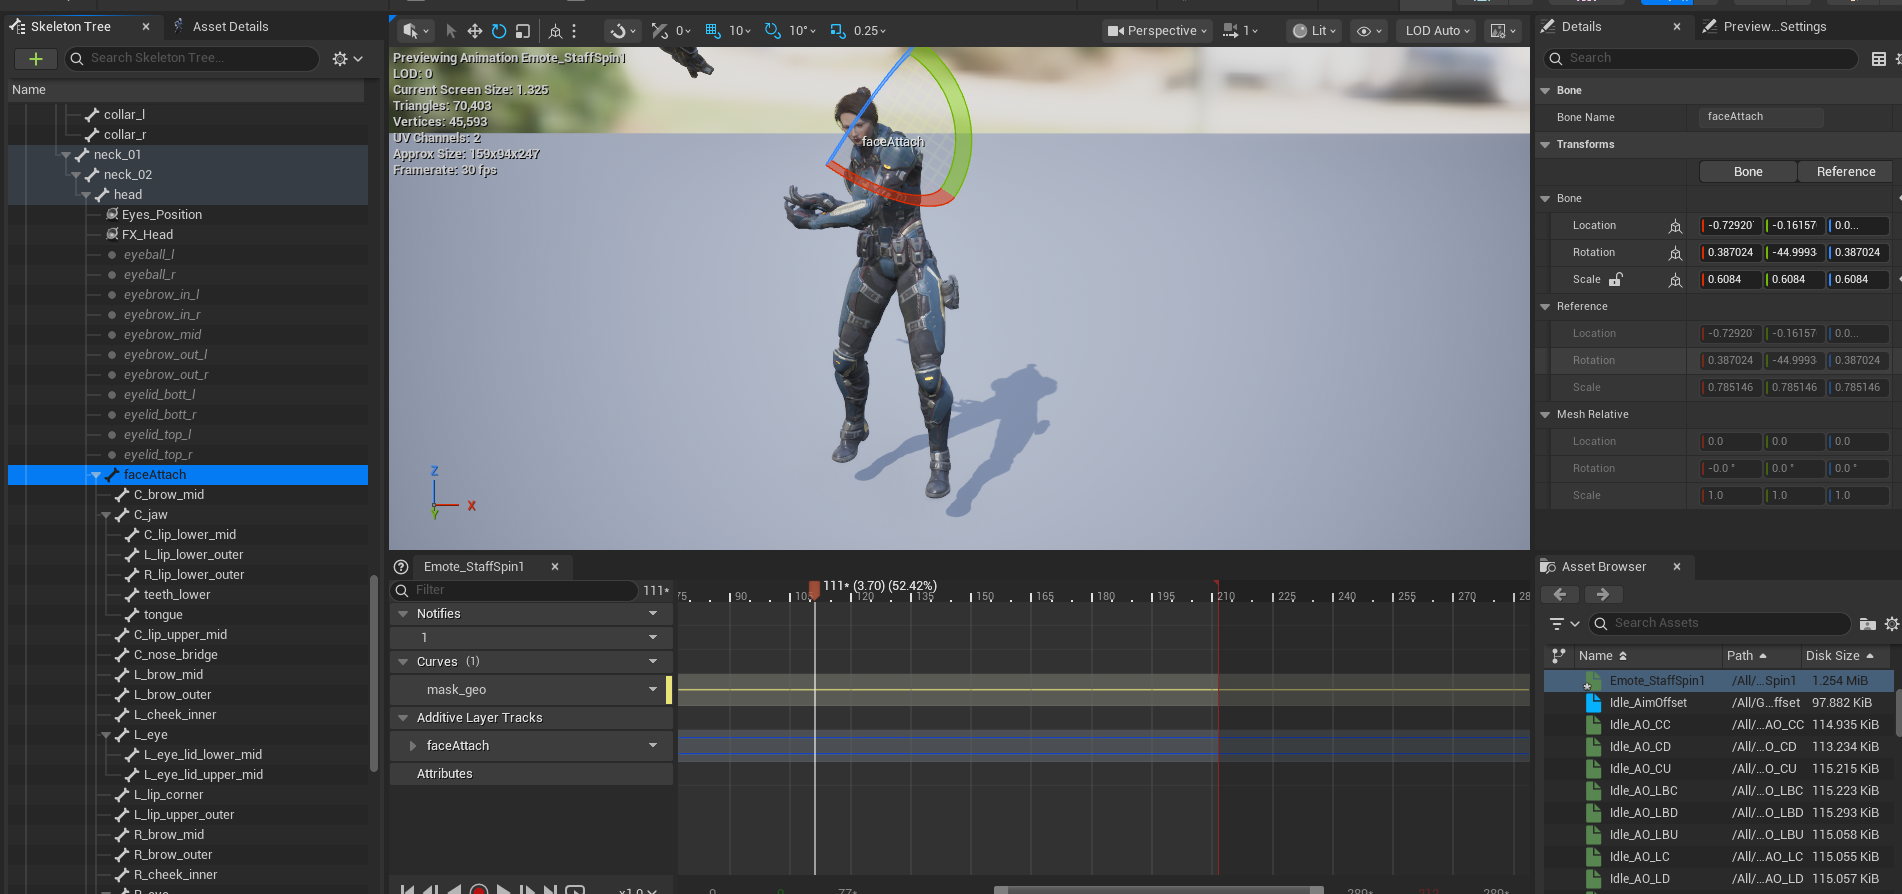Switch to the Asset Details tab
This screenshot has width=1902, height=894.
pos(230,27)
